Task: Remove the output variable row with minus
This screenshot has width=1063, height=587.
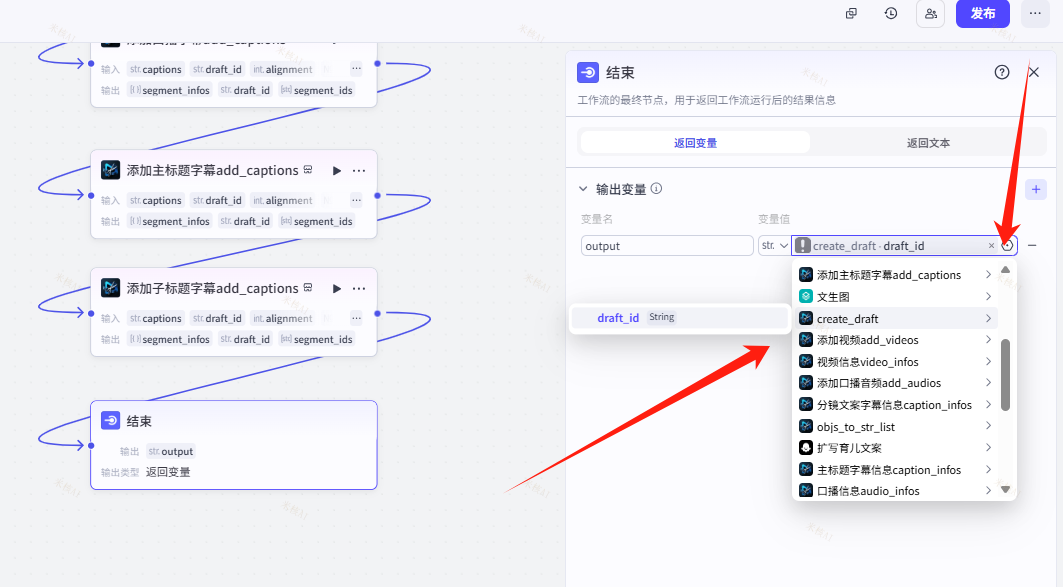Action: (1032, 245)
